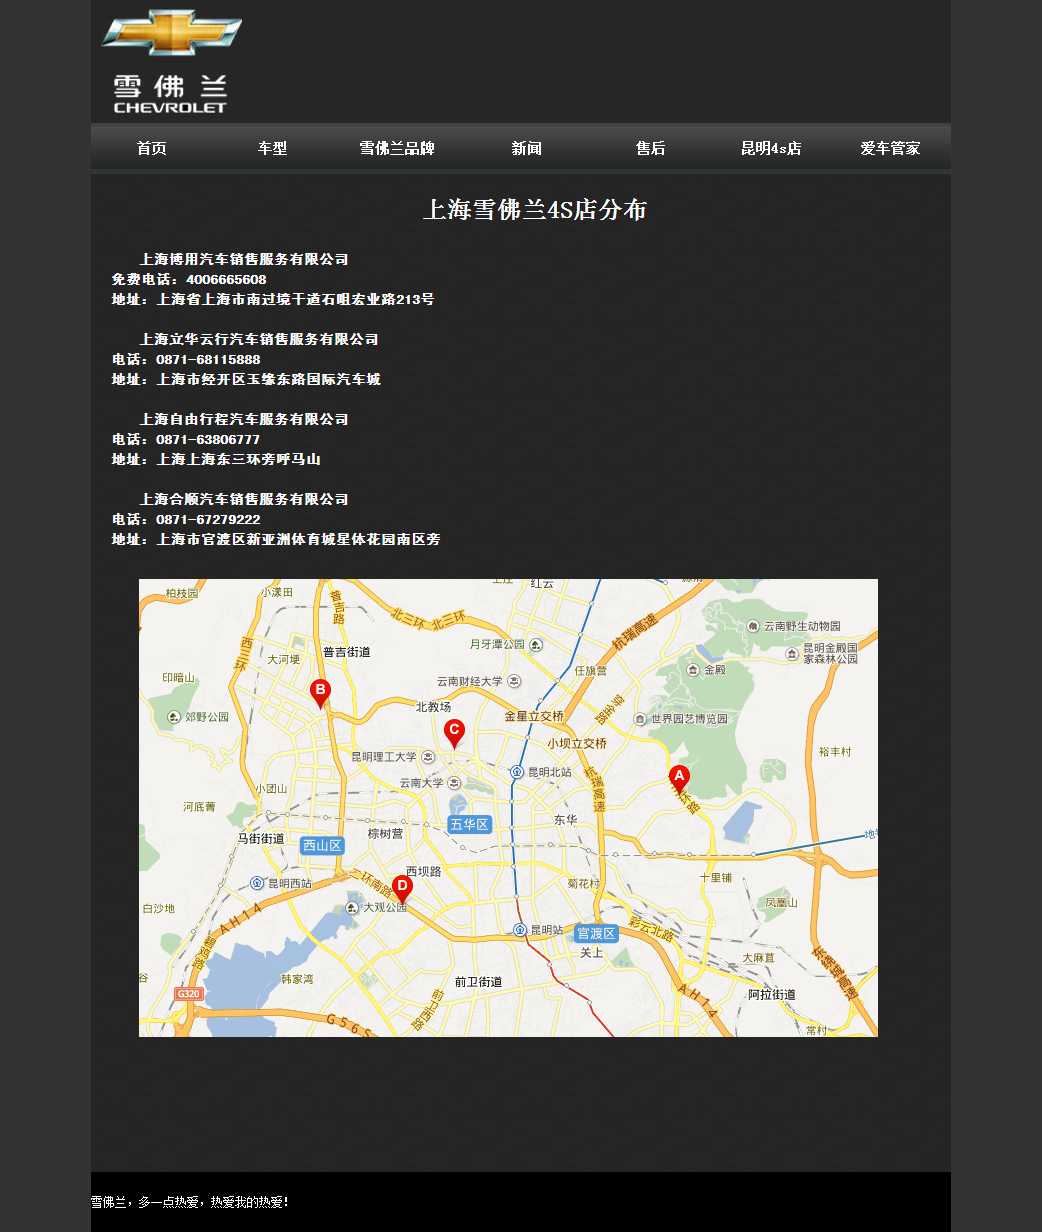The width and height of the screenshot is (1042, 1232).
Task: Select the 昆明西站 station icon
Action: (257, 883)
